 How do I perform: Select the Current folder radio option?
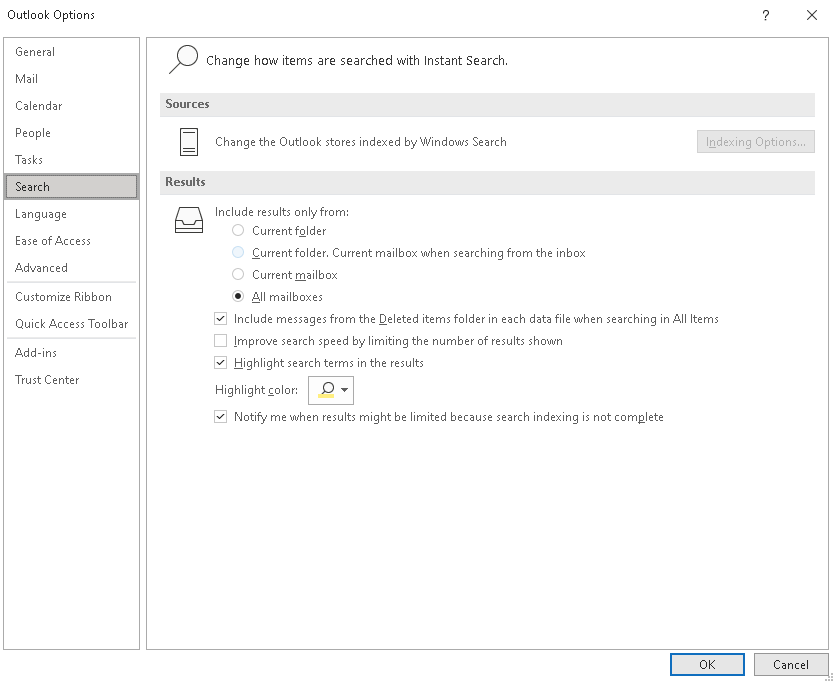(238, 231)
